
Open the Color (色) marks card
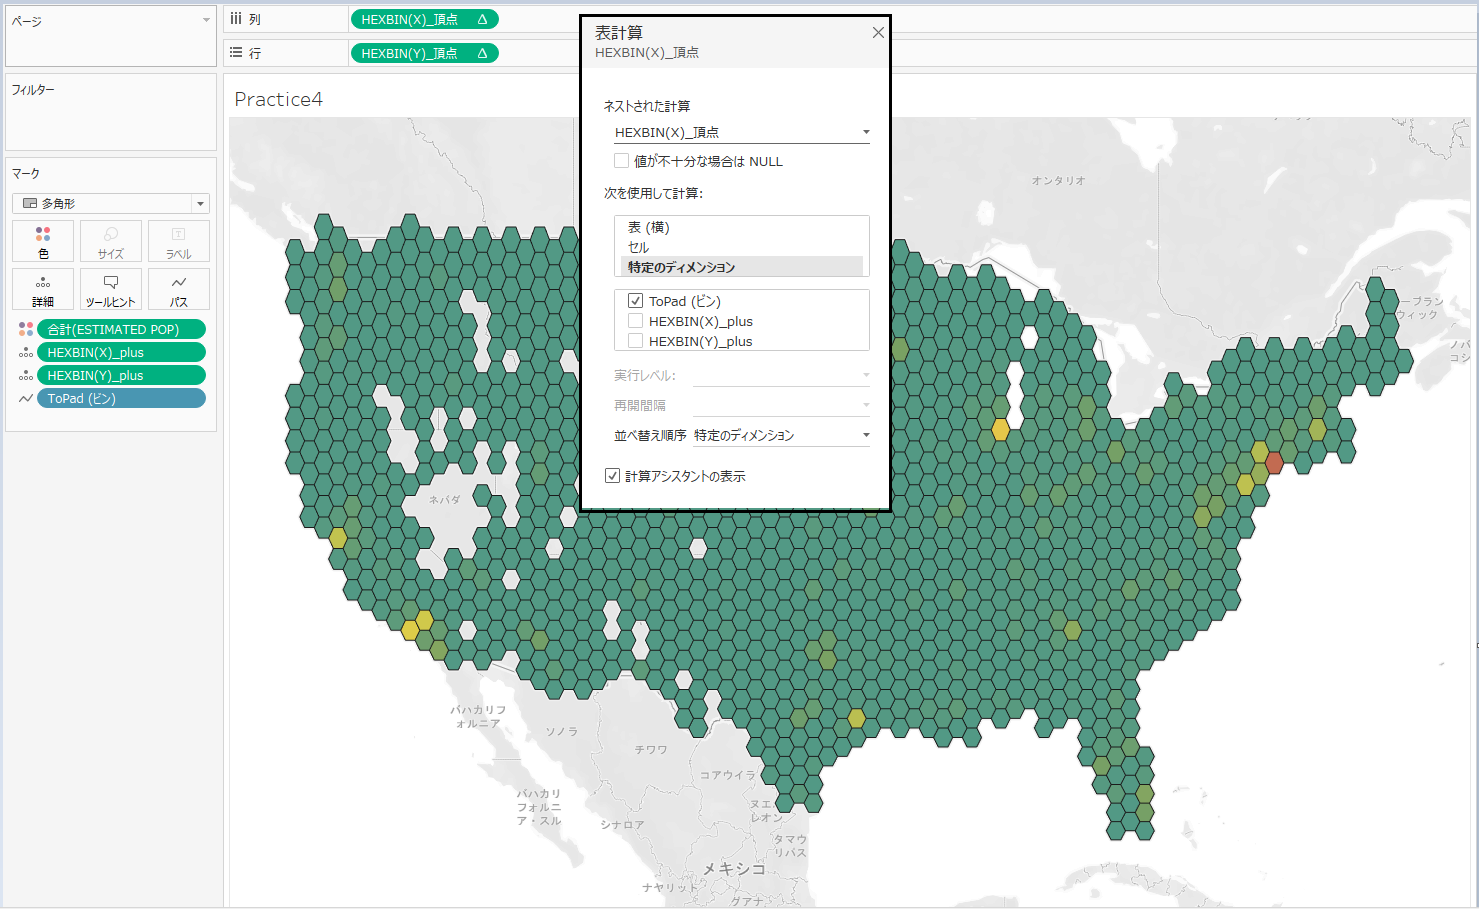(43, 241)
